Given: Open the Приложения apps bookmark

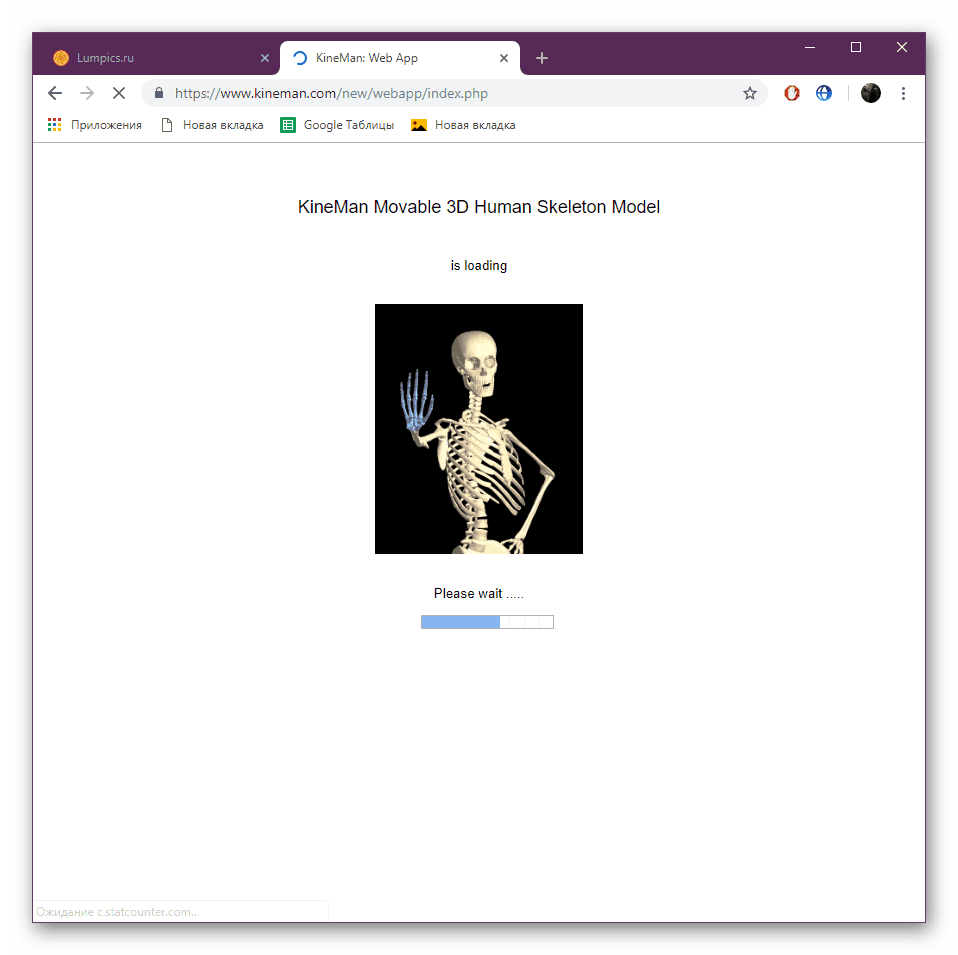Looking at the screenshot, I should [95, 125].
